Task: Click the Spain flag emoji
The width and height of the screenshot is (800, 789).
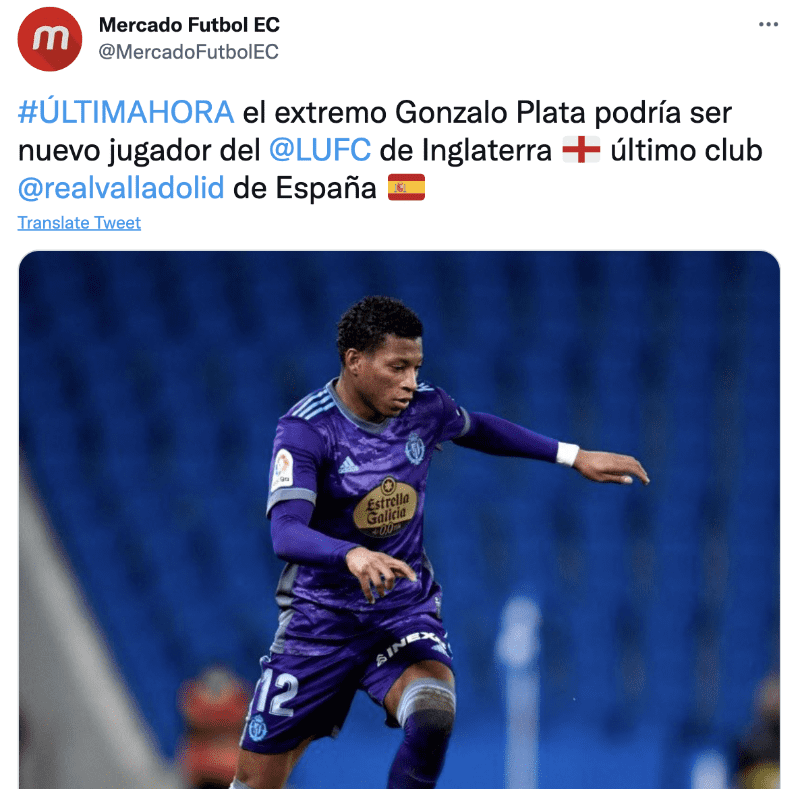Action: click(406, 187)
